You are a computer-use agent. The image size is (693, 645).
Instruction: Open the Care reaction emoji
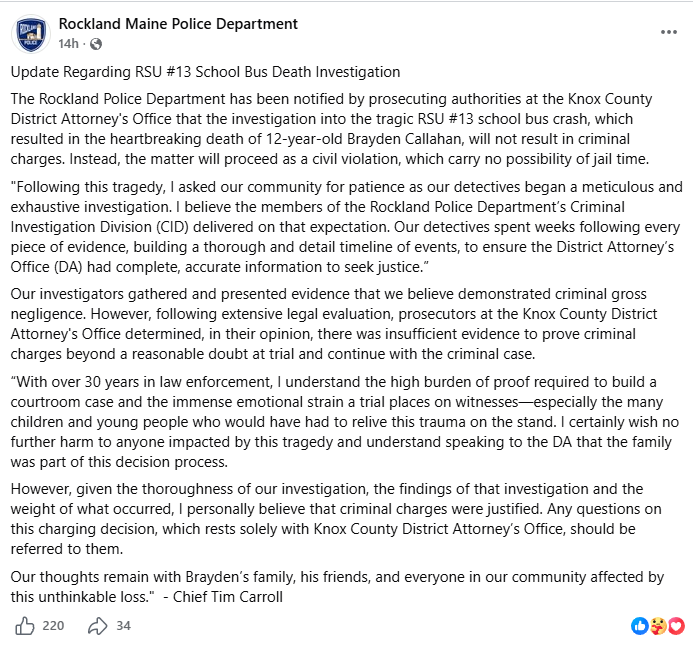pyautogui.click(x=658, y=626)
